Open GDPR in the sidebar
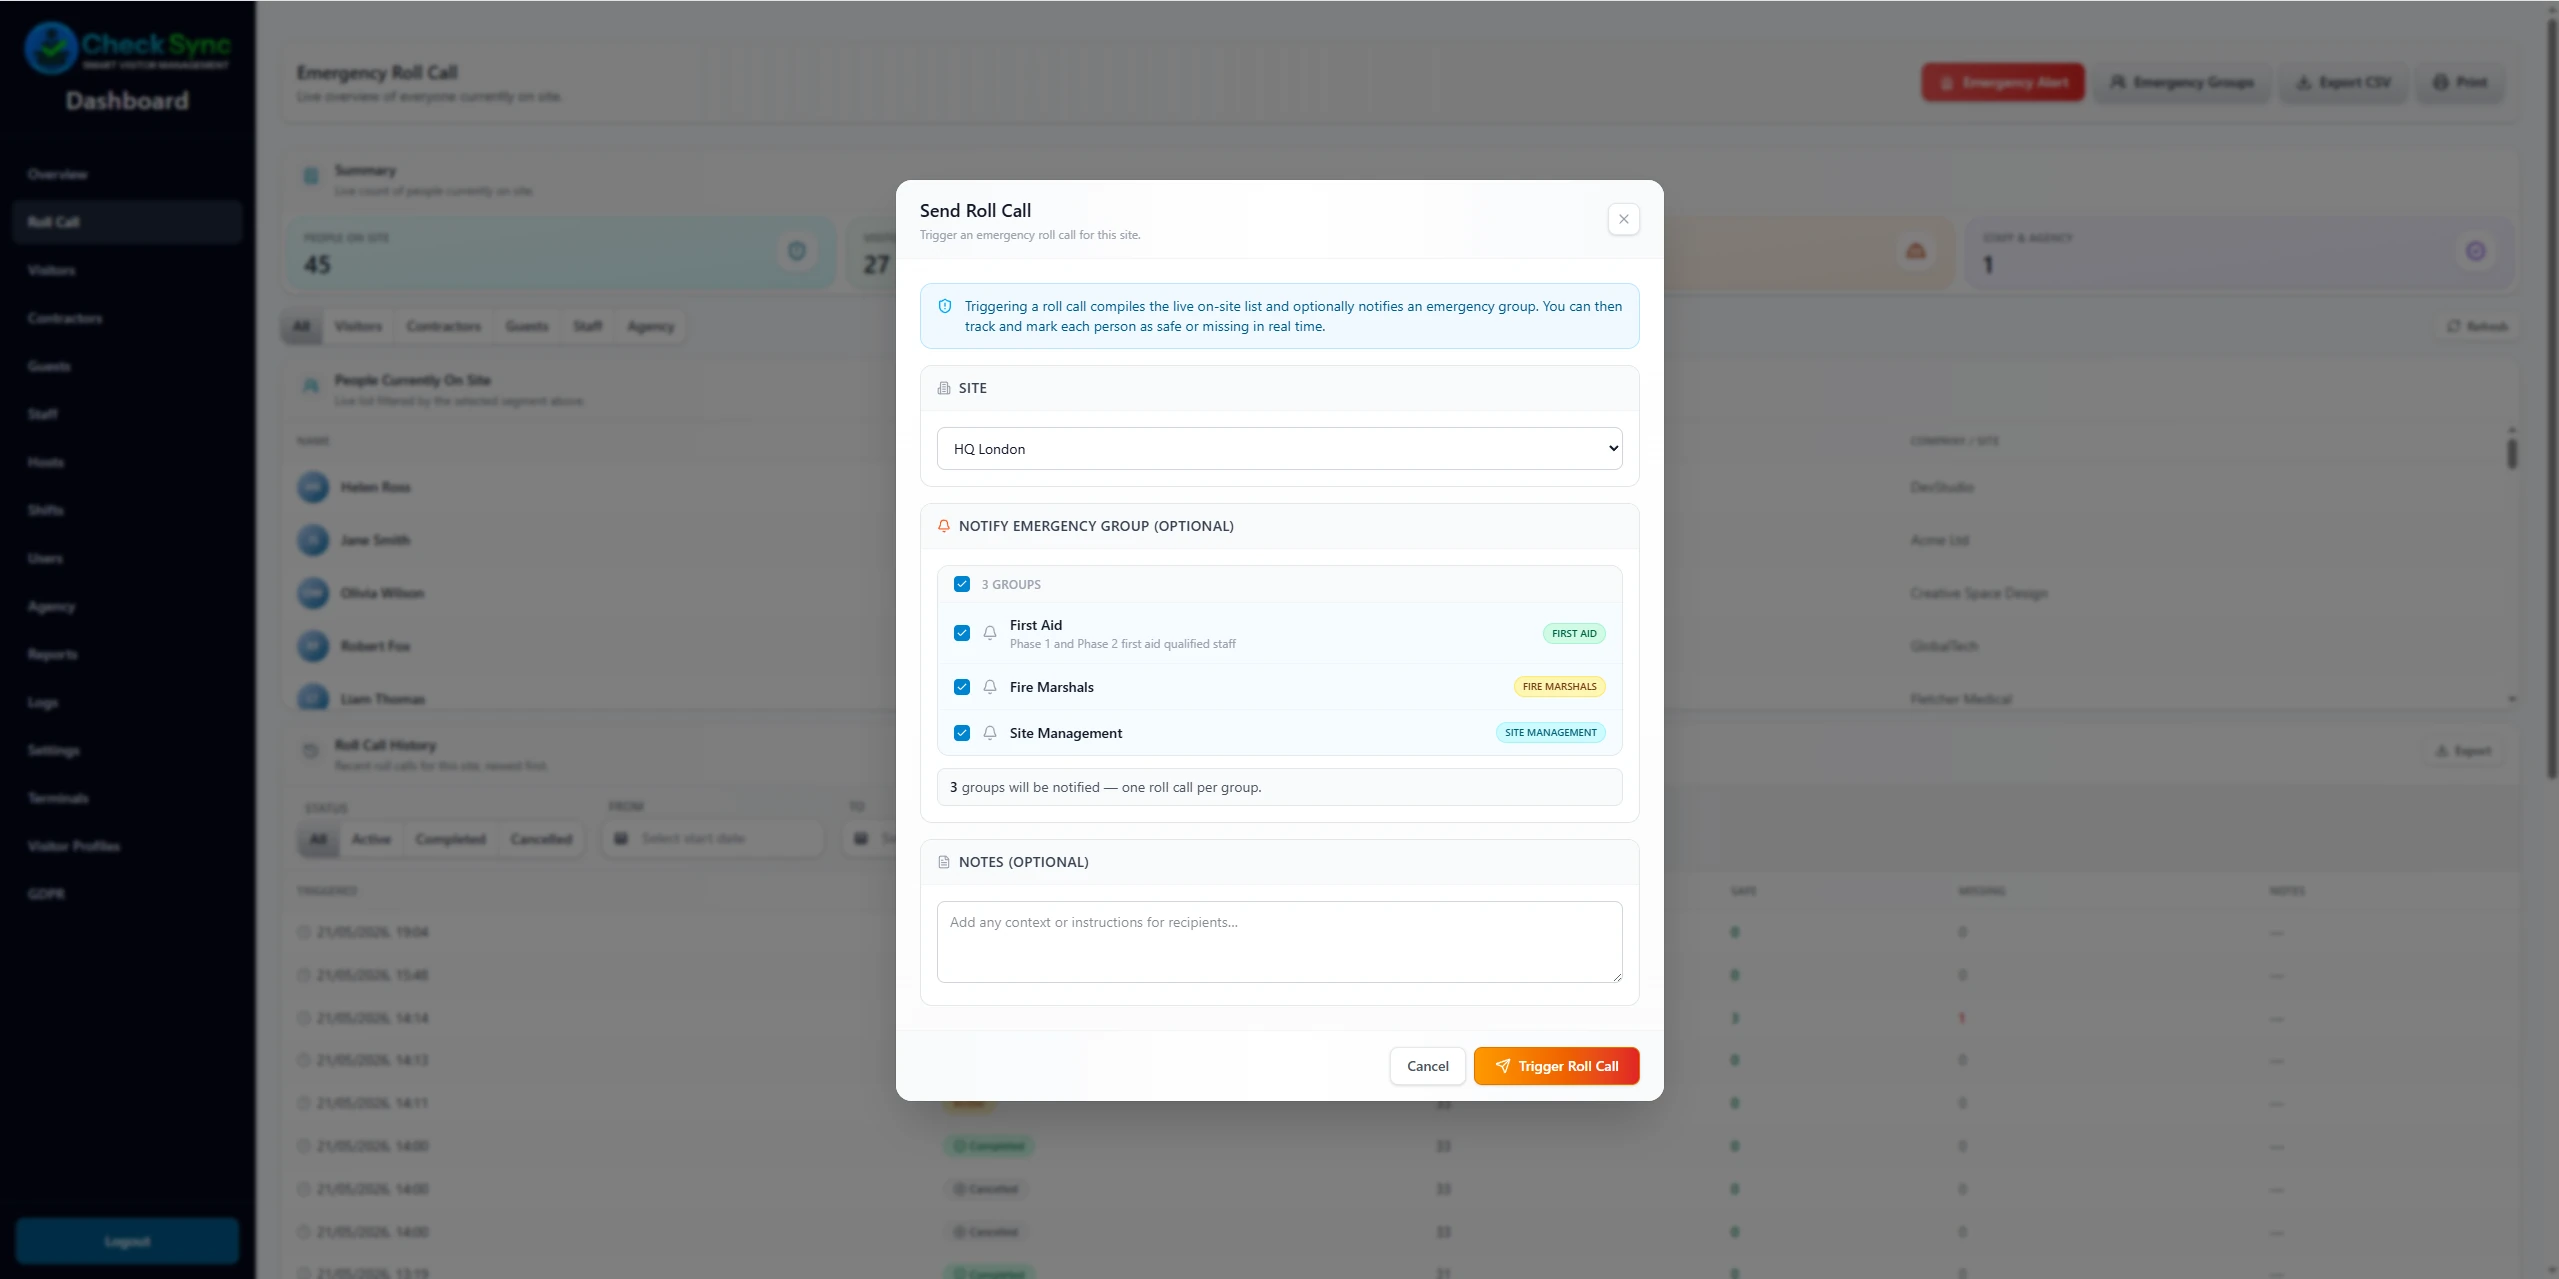 [46, 894]
